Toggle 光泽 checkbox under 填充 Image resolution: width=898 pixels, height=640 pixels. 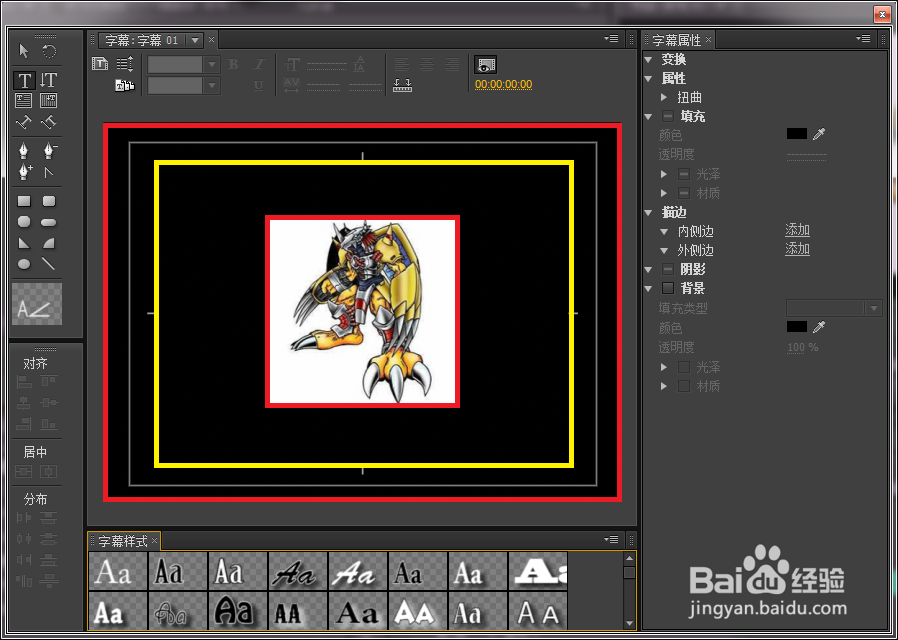[684, 174]
